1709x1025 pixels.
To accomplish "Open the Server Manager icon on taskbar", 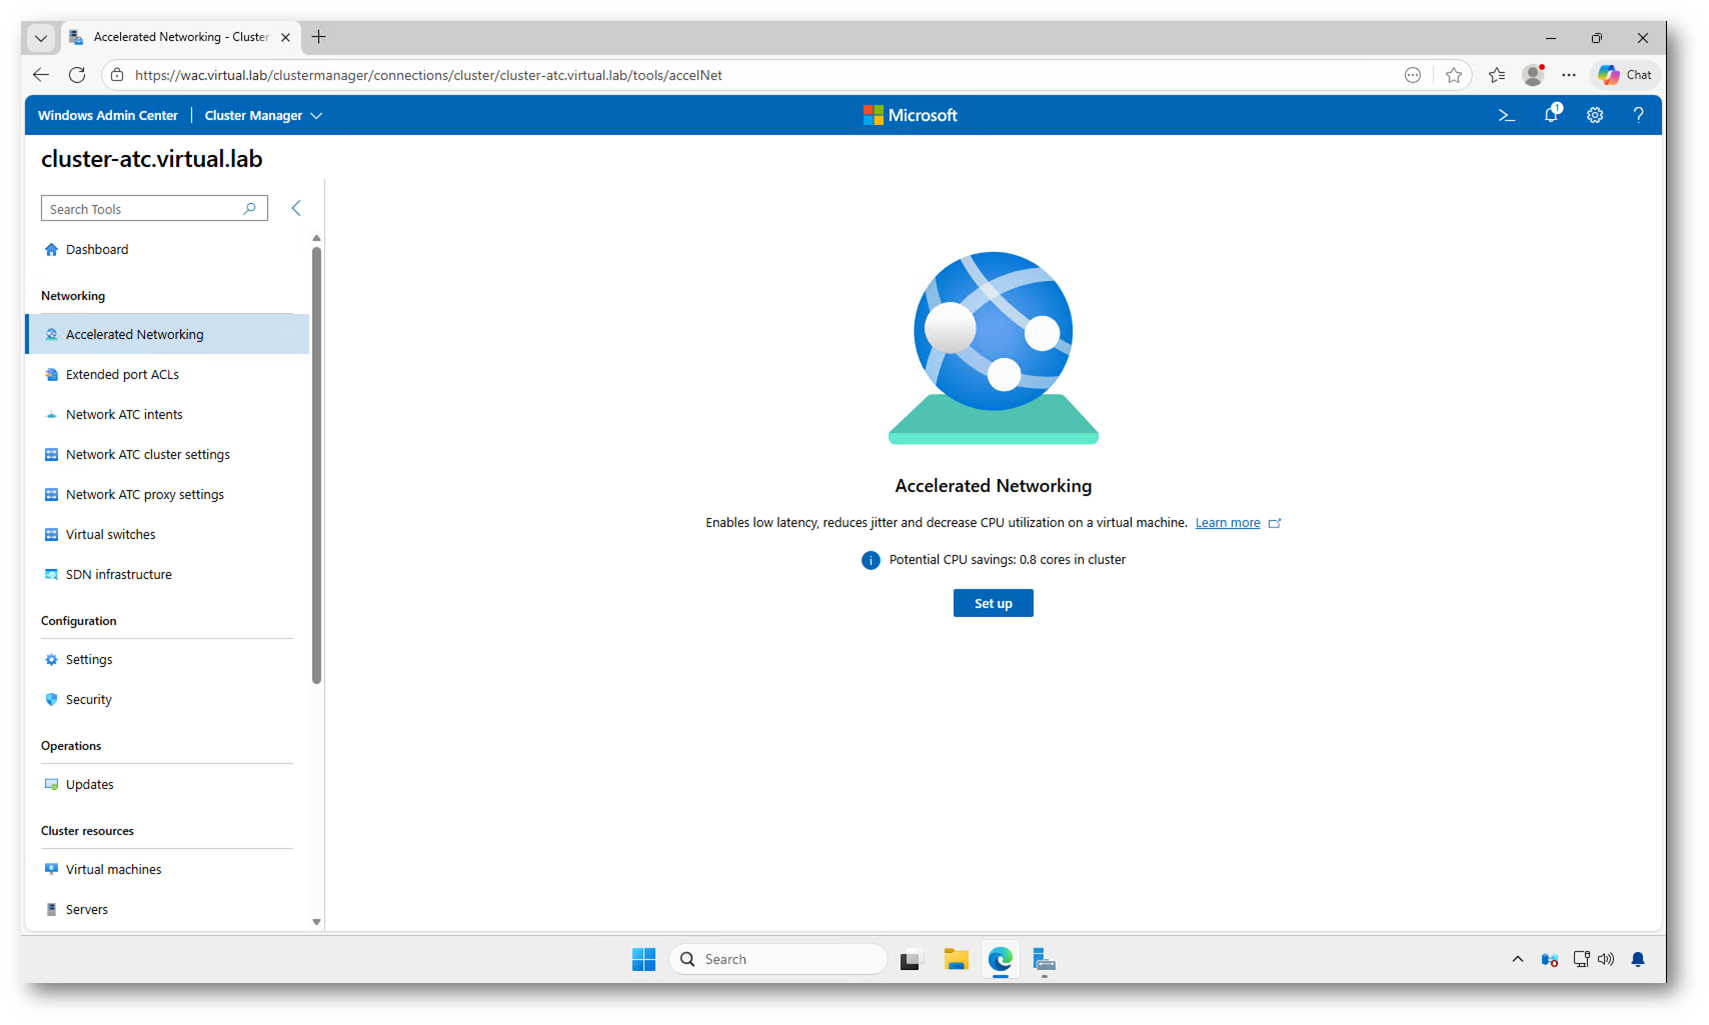I will point(1044,960).
